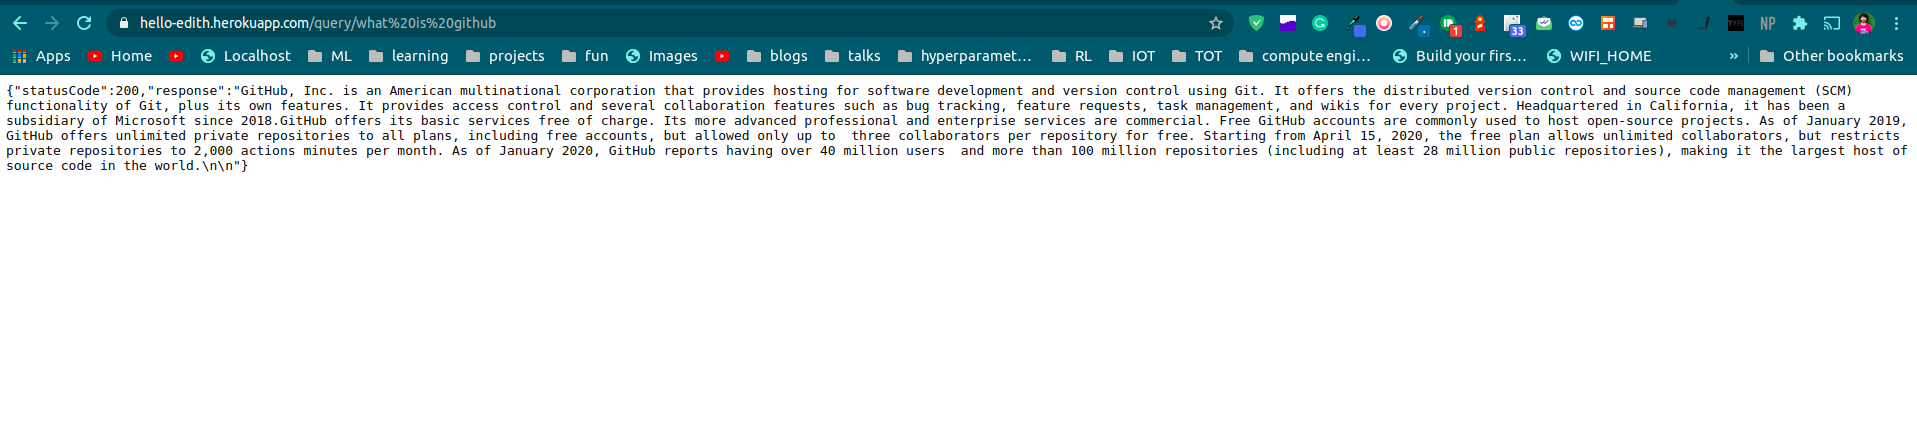Open the blogs bookmarks folder
Image resolution: width=1917 pixels, height=431 pixels.
coord(777,56)
